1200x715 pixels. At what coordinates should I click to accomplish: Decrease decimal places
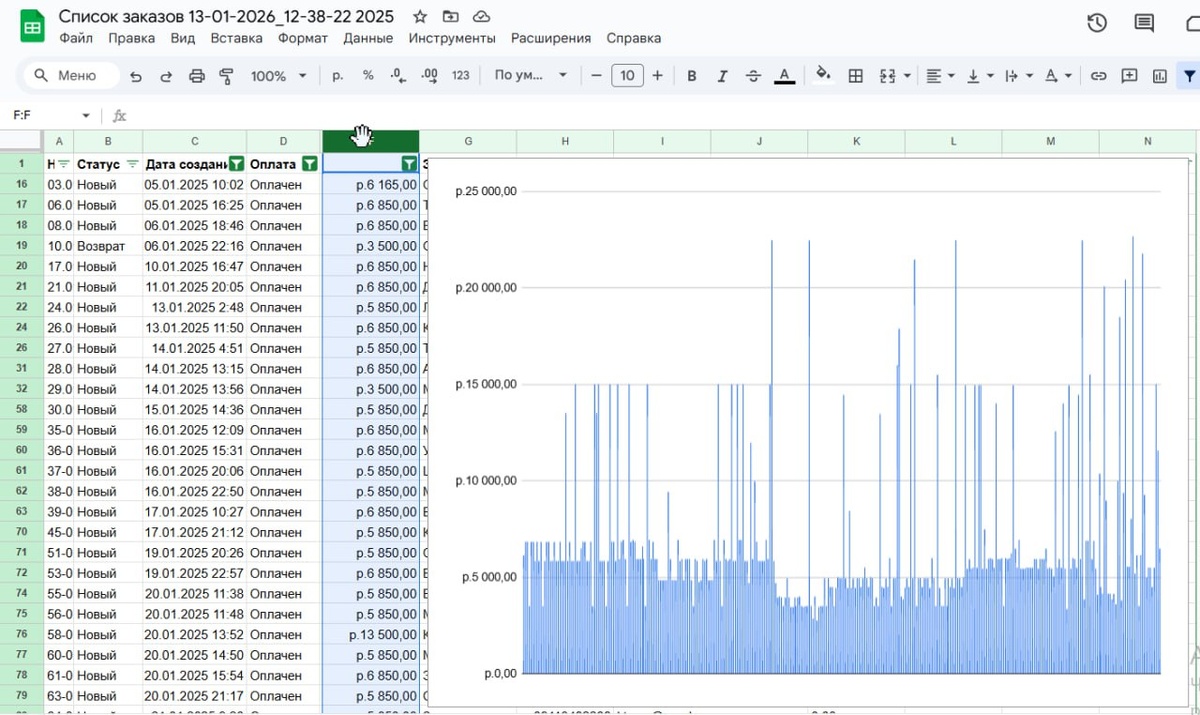tap(398, 76)
